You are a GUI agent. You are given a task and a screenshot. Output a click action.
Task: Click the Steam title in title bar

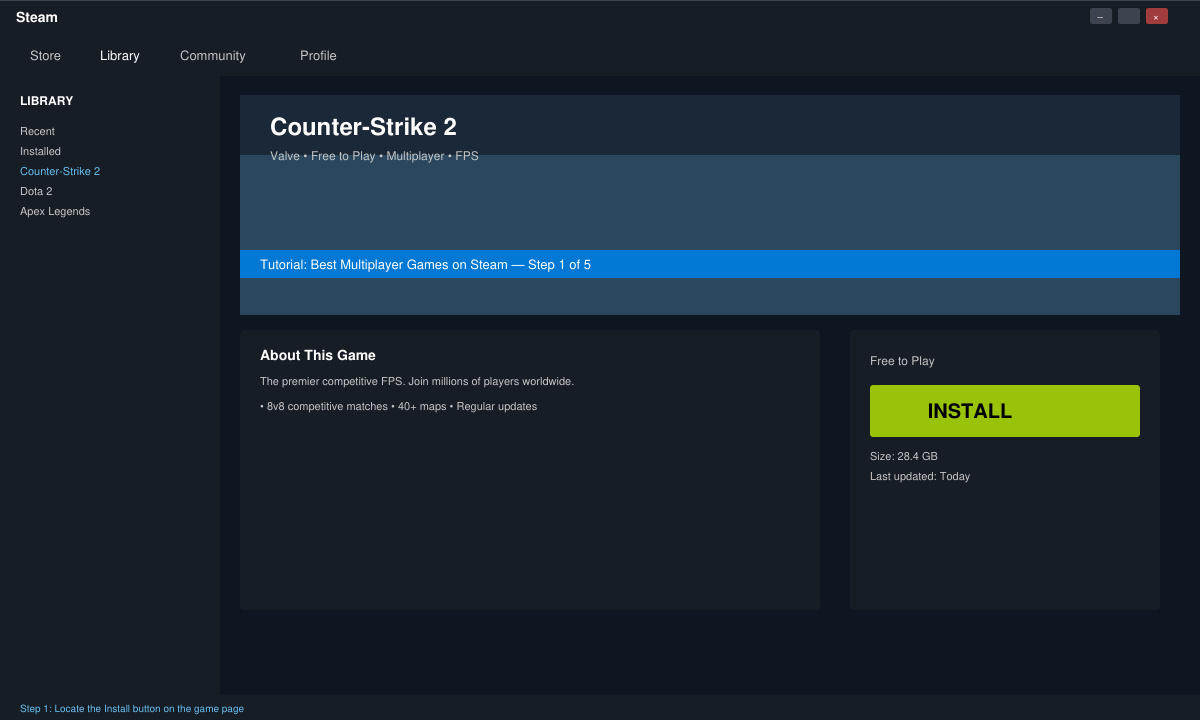[x=37, y=17]
